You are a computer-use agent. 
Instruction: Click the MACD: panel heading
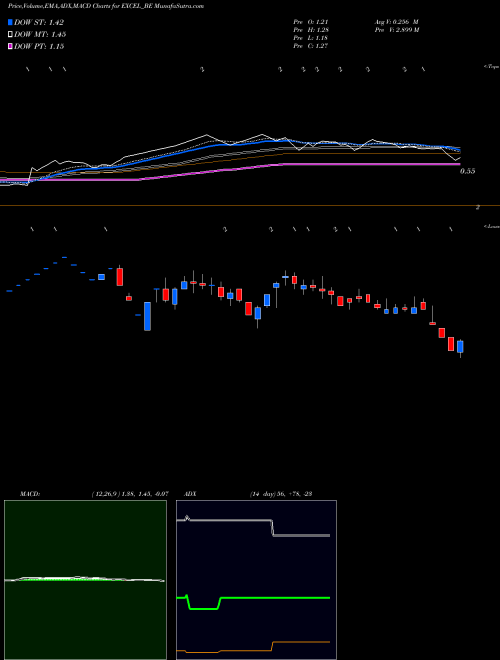tap(30, 494)
